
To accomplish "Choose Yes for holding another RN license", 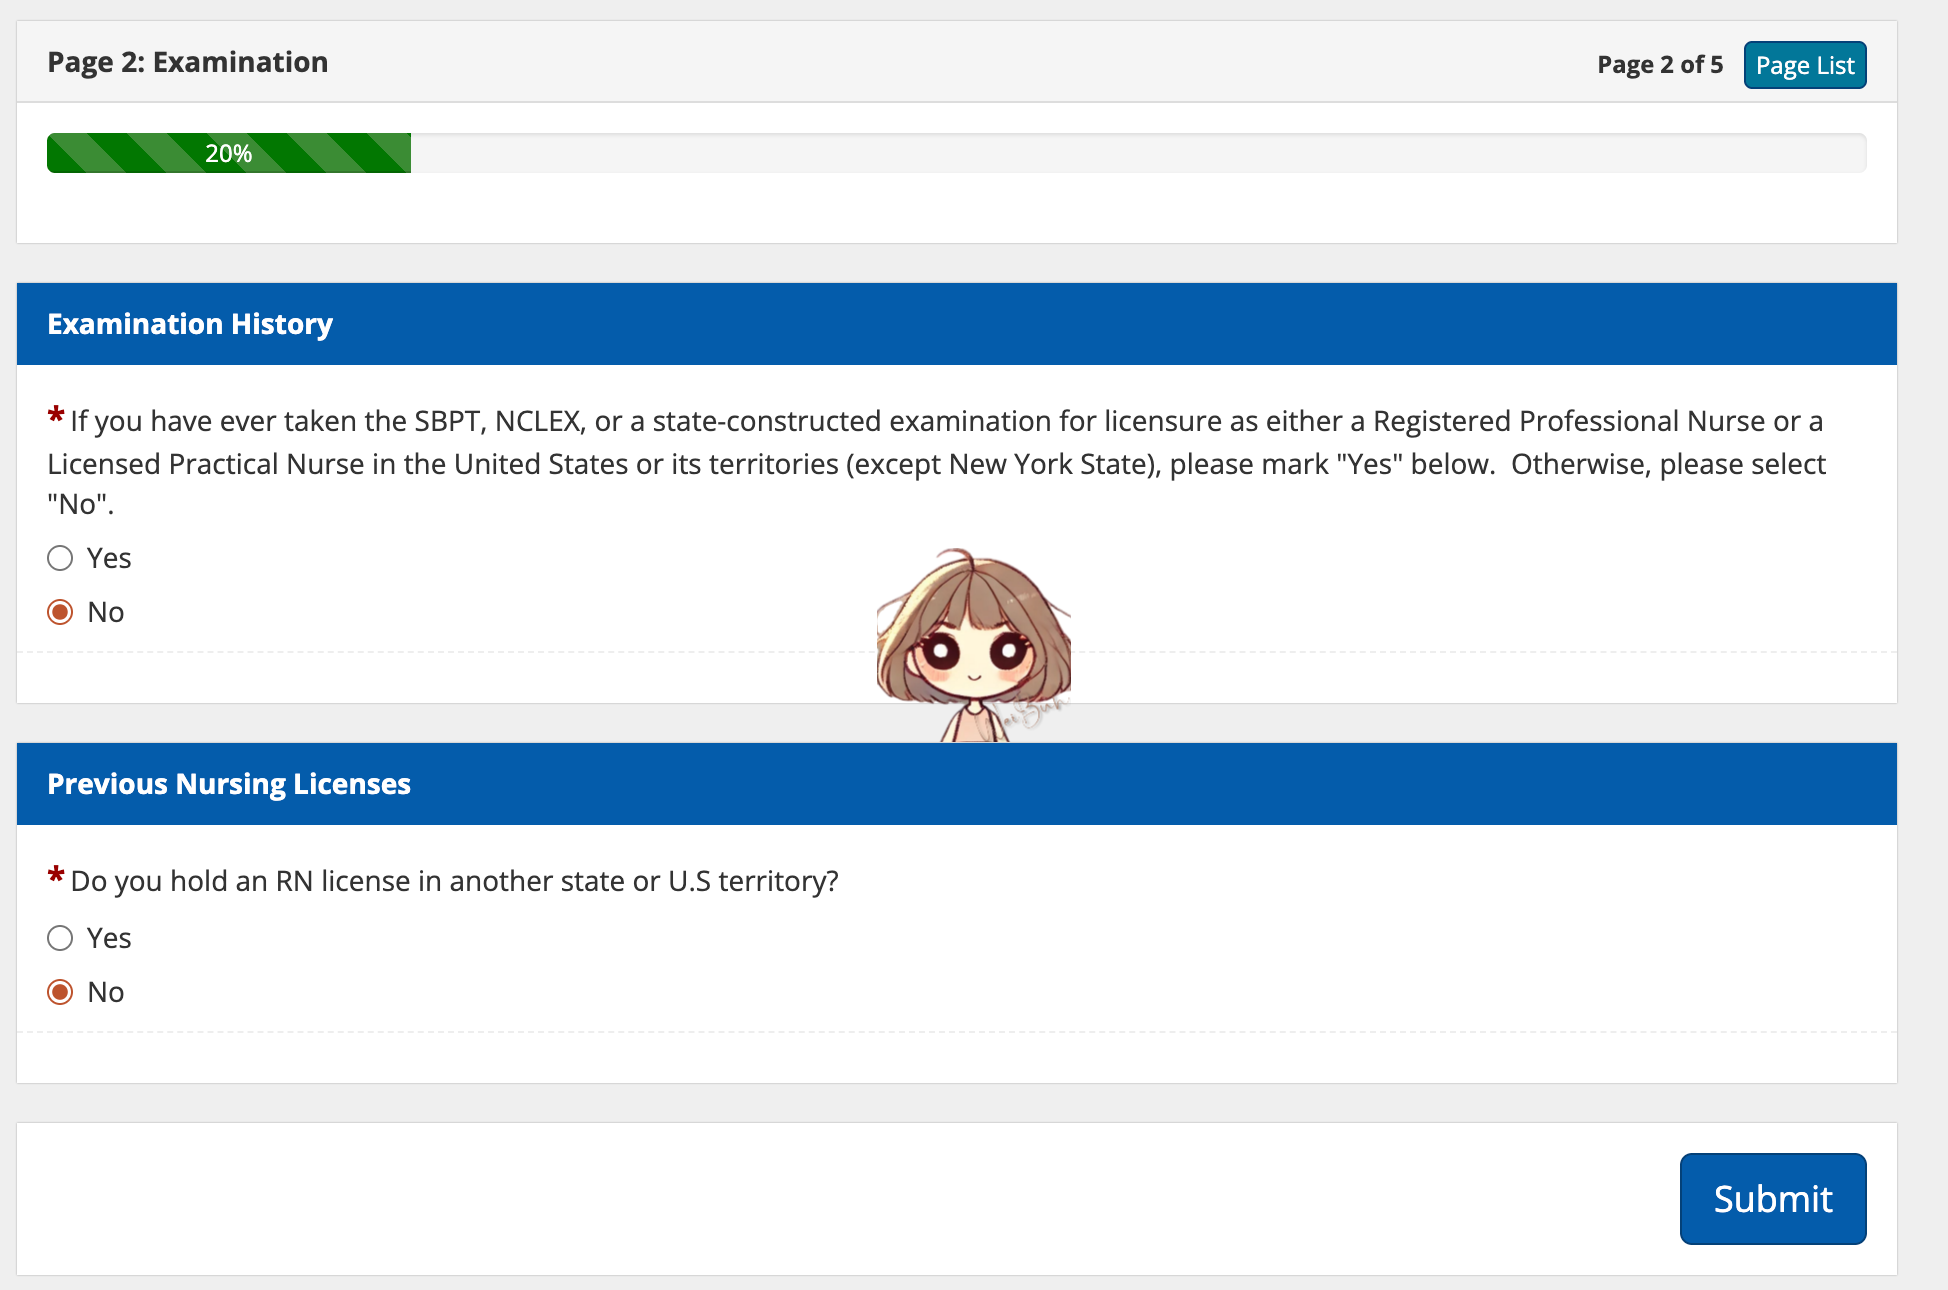I will coord(60,938).
